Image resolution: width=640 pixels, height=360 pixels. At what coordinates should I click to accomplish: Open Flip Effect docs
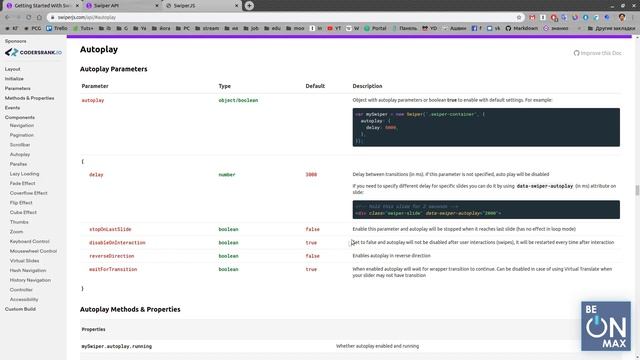click(21, 203)
